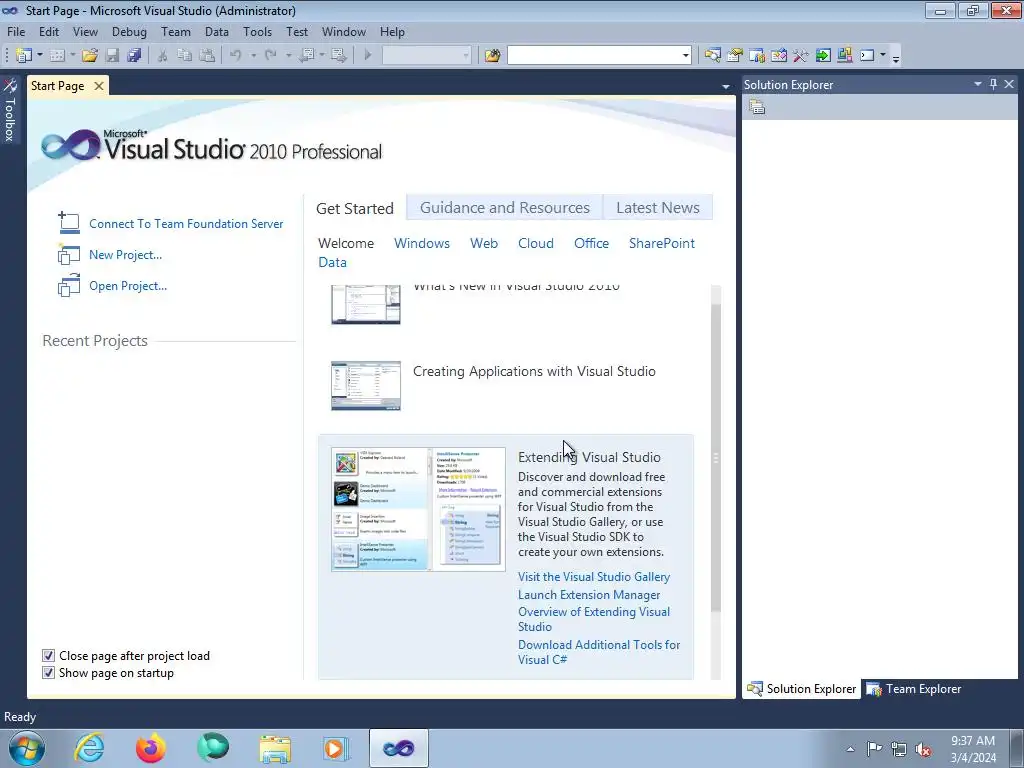1024x768 pixels.
Task: Click Visit the Visual Studio Gallery link
Action: coord(594,577)
